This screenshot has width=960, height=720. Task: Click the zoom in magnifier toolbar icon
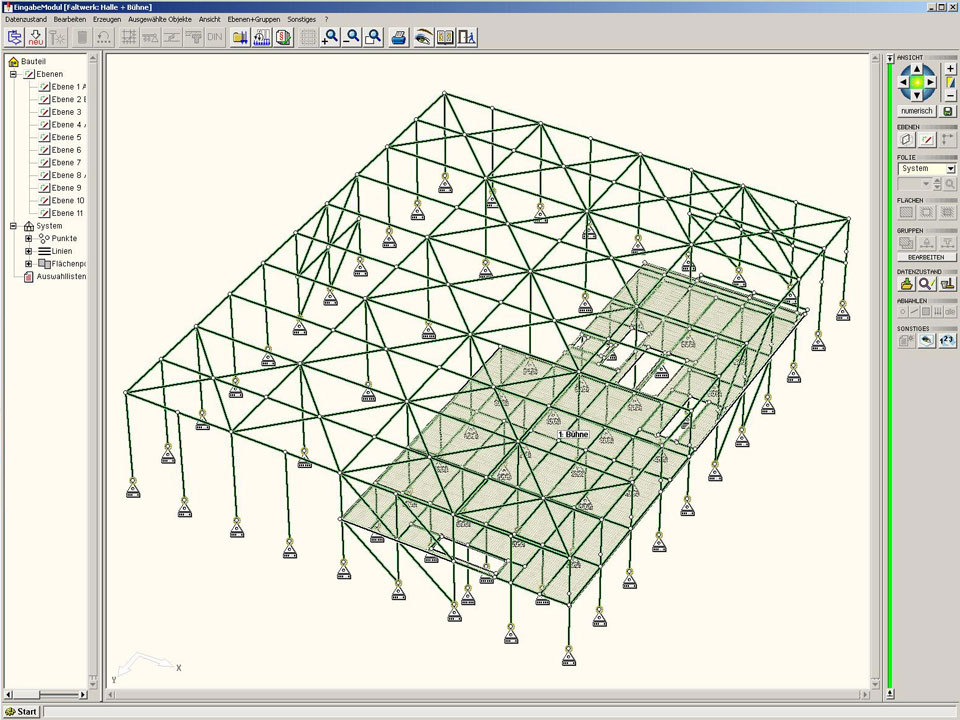coord(330,38)
